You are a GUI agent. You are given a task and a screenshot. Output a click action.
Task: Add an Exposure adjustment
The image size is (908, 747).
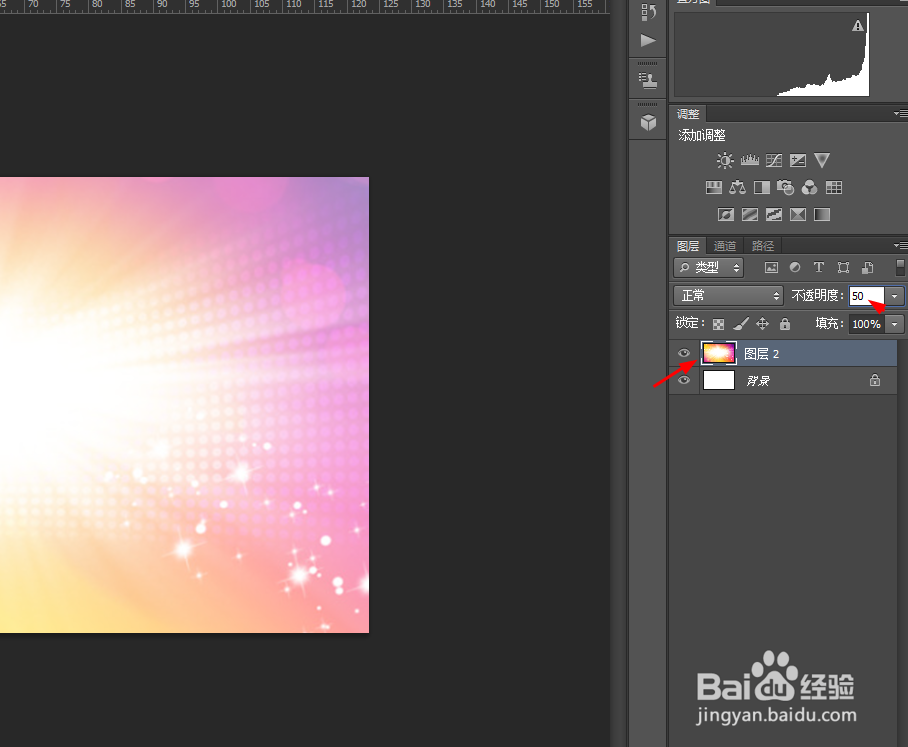click(798, 160)
